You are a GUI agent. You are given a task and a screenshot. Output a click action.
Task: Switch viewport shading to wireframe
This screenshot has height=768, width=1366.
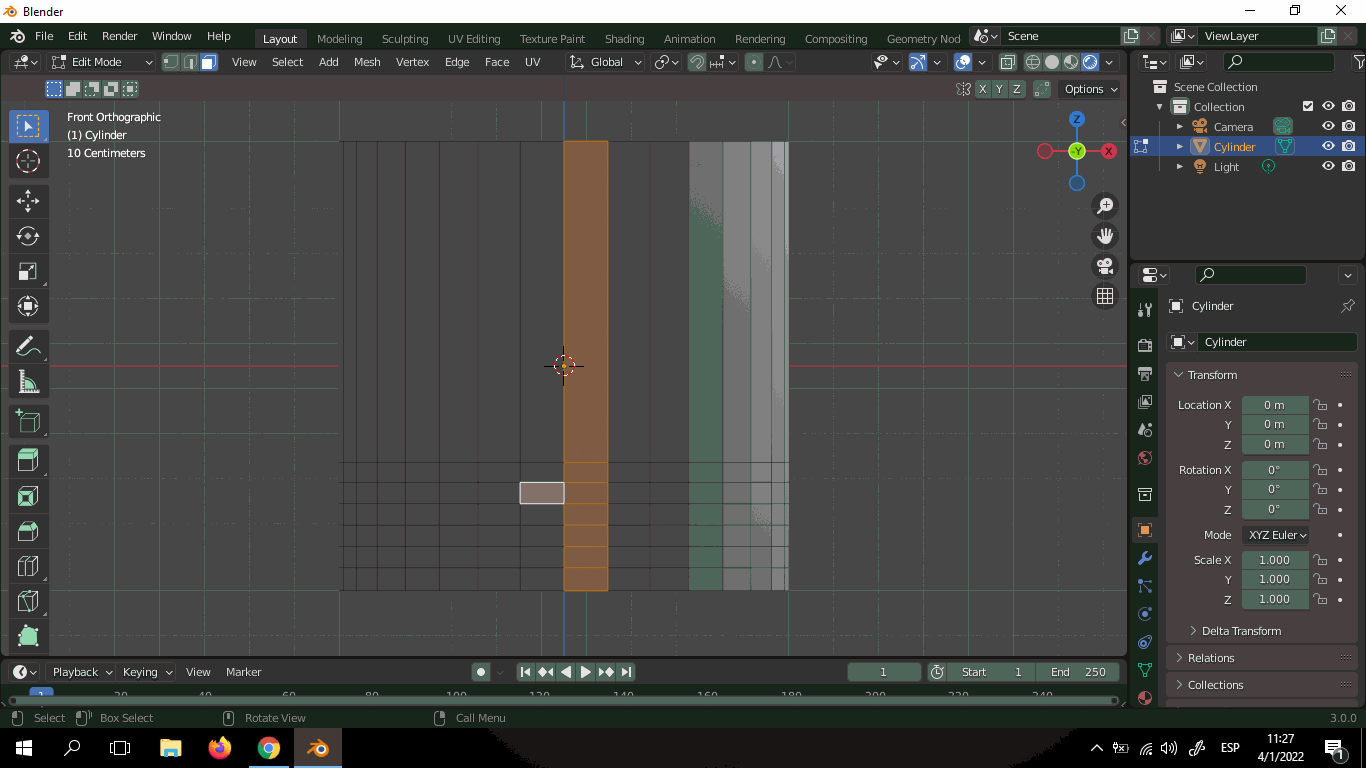(1033, 62)
